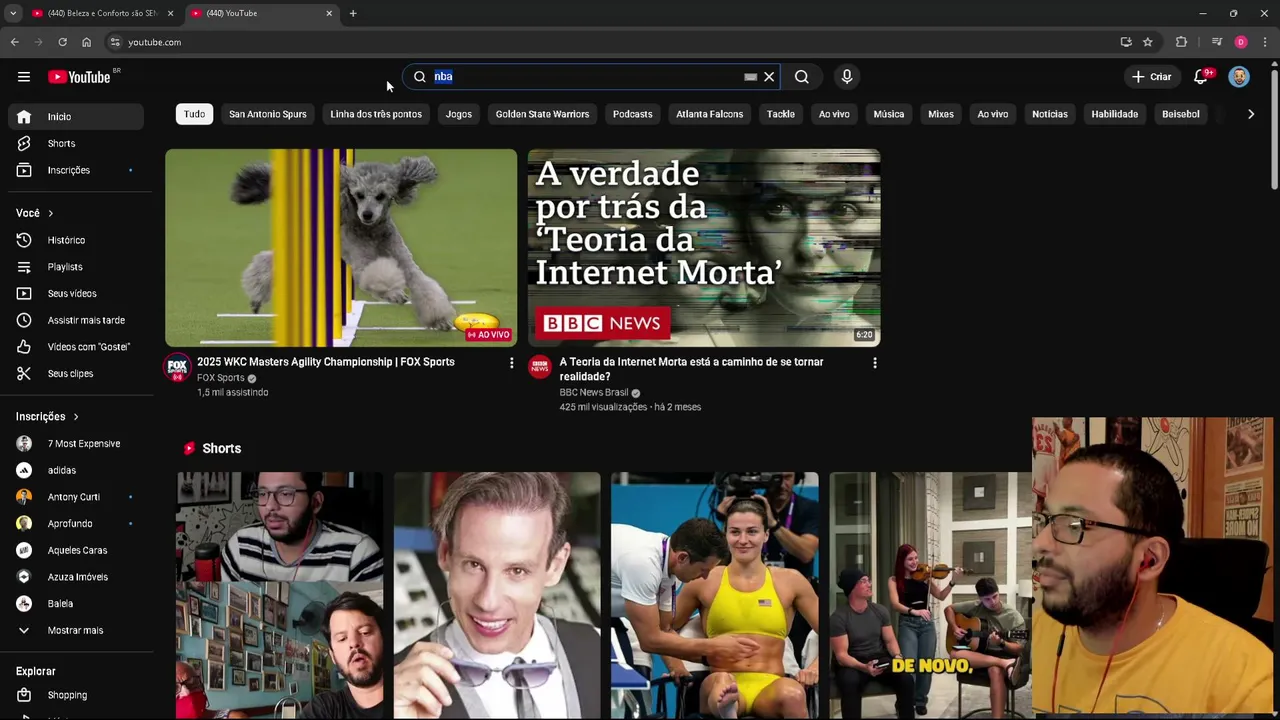Select the Música filter chip
This screenshot has width=1280, height=720.
[889, 114]
